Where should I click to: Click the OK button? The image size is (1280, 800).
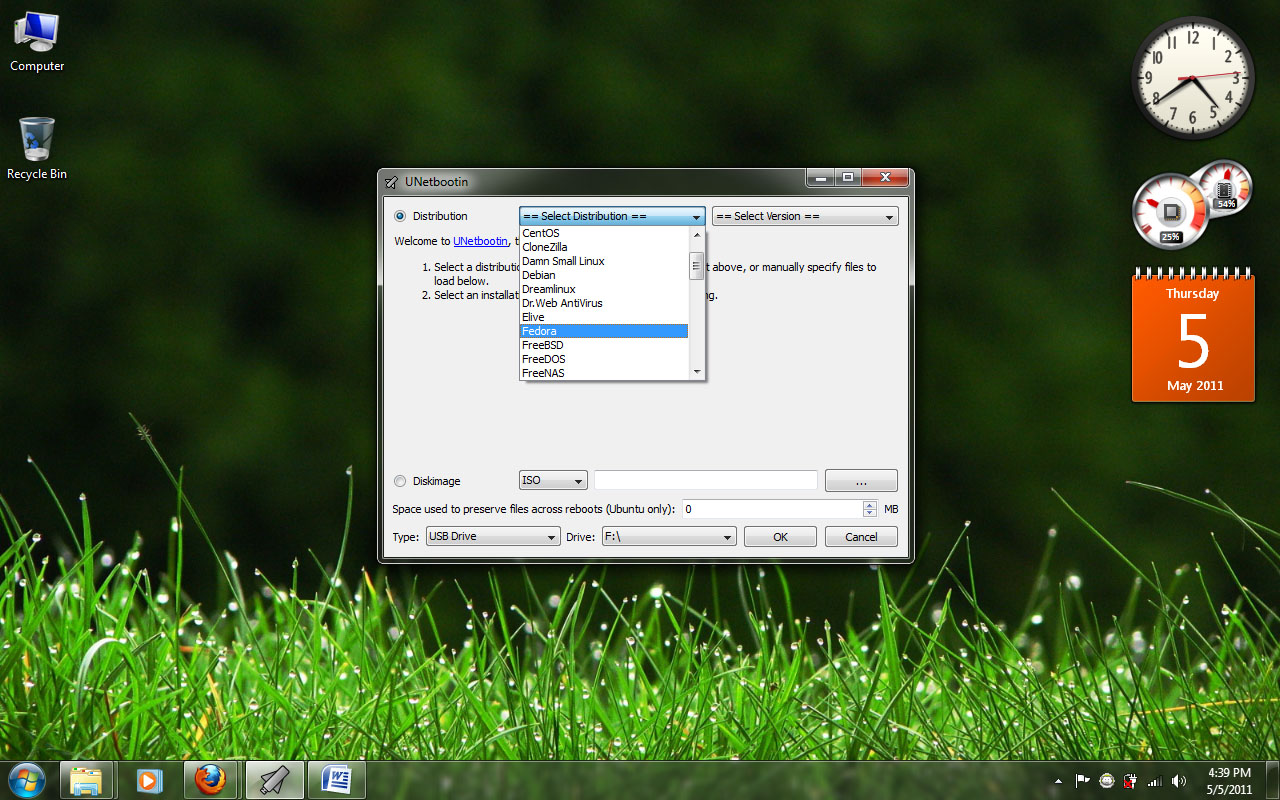[780, 537]
